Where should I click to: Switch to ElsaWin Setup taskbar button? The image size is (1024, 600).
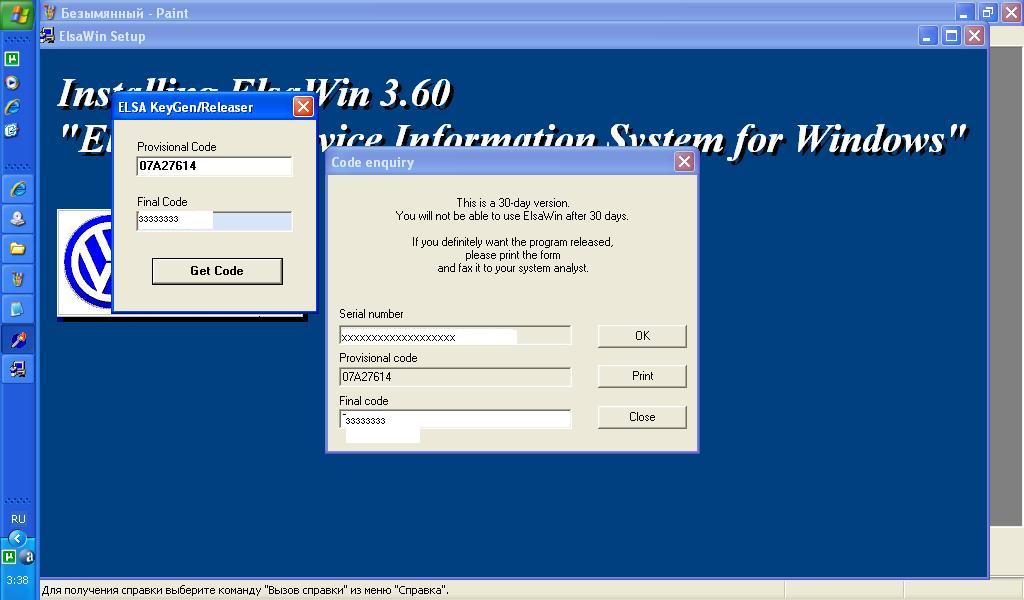(x=17, y=369)
